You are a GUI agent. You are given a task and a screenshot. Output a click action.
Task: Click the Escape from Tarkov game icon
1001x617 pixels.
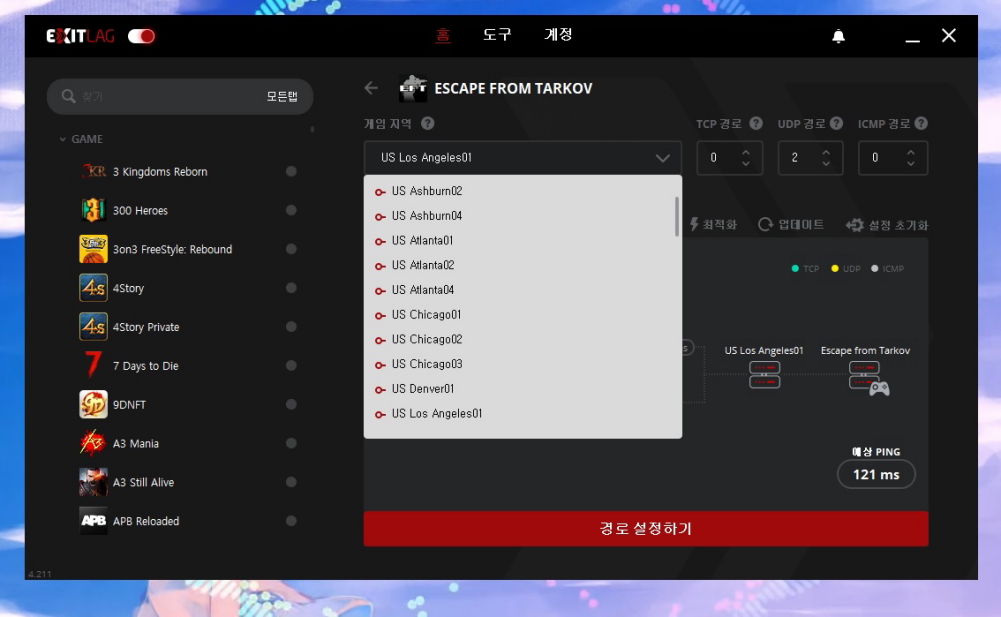click(413, 88)
